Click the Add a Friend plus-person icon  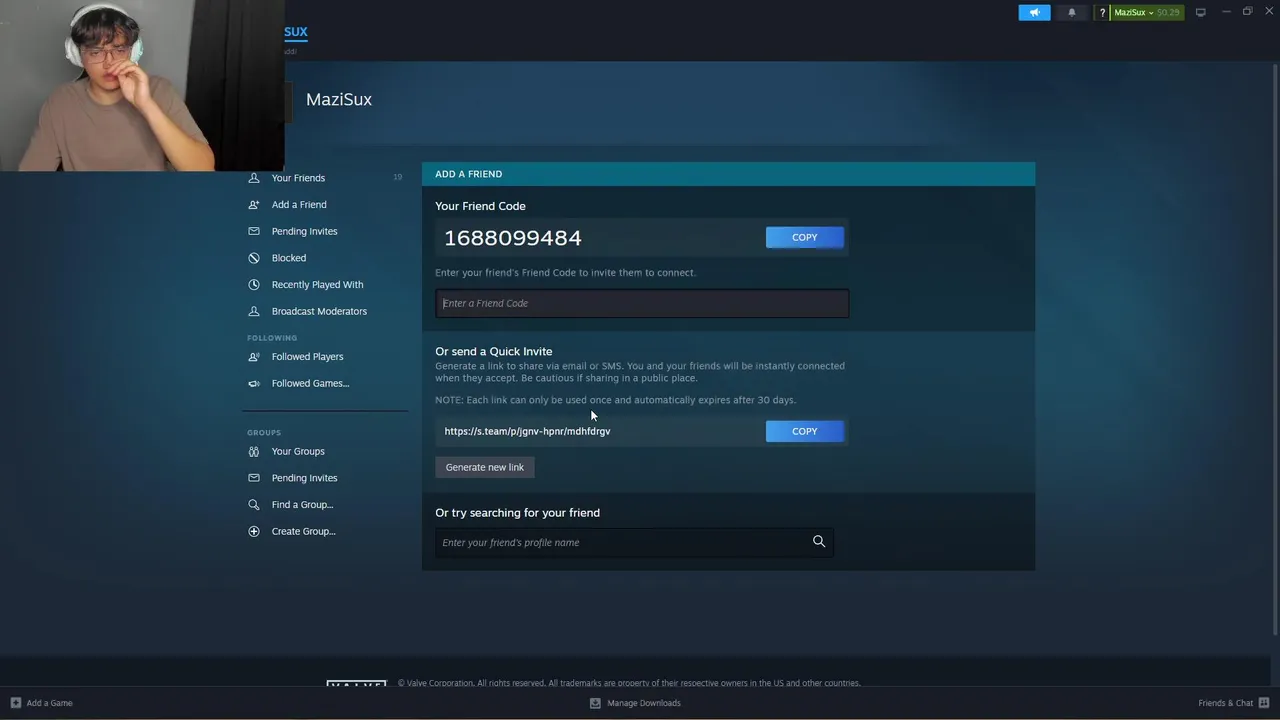(x=254, y=204)
